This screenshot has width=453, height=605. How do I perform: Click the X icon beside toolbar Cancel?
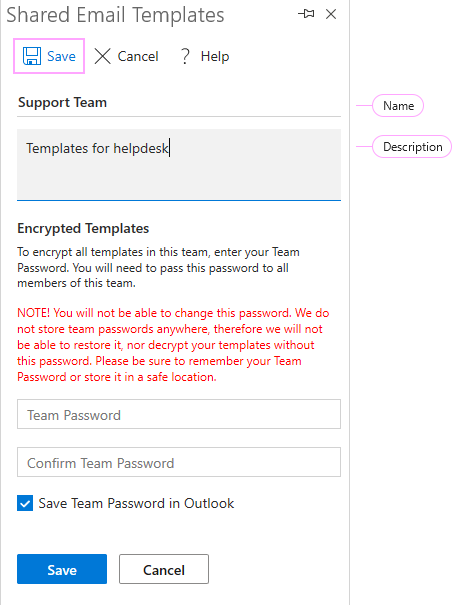click(103, 56)
